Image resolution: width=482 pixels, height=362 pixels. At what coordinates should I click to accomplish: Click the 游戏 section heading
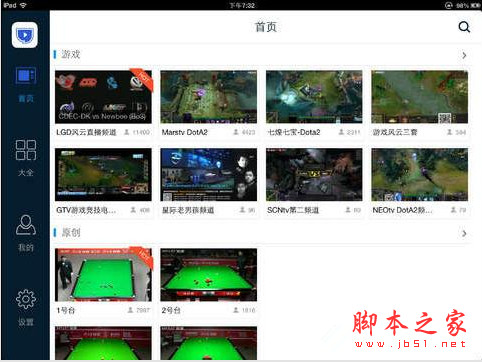[x=71, y=54]
